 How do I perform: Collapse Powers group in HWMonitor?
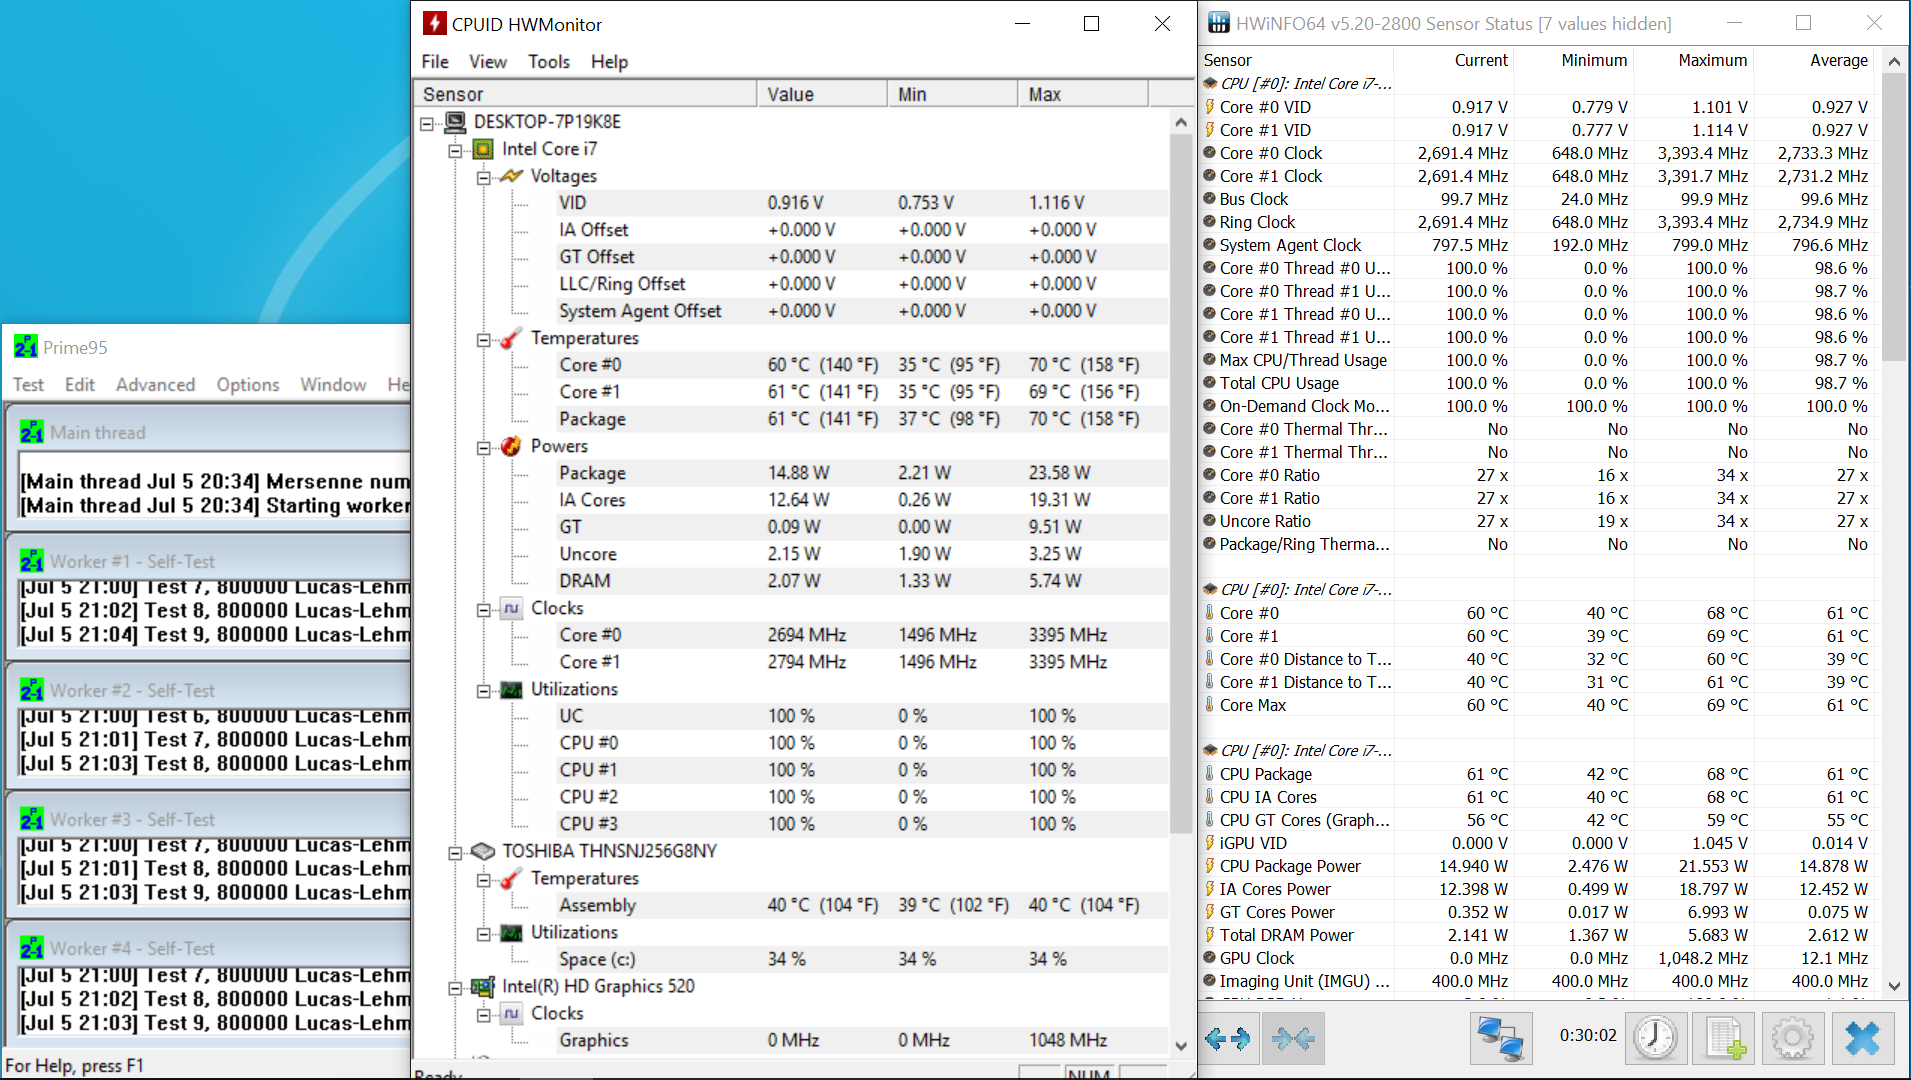point(483,447)
